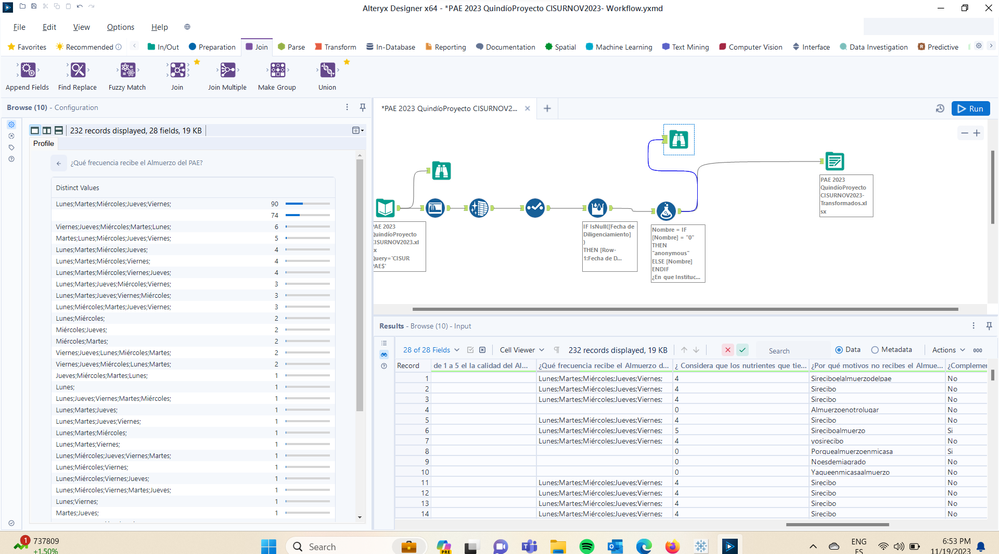The image size is (999, 554).
Task: Select the Metadata radio button
Action: point(876,350)
